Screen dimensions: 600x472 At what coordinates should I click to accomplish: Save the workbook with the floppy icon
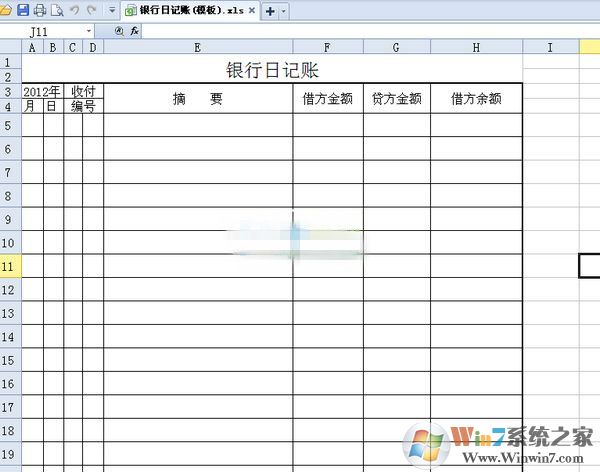23,10
